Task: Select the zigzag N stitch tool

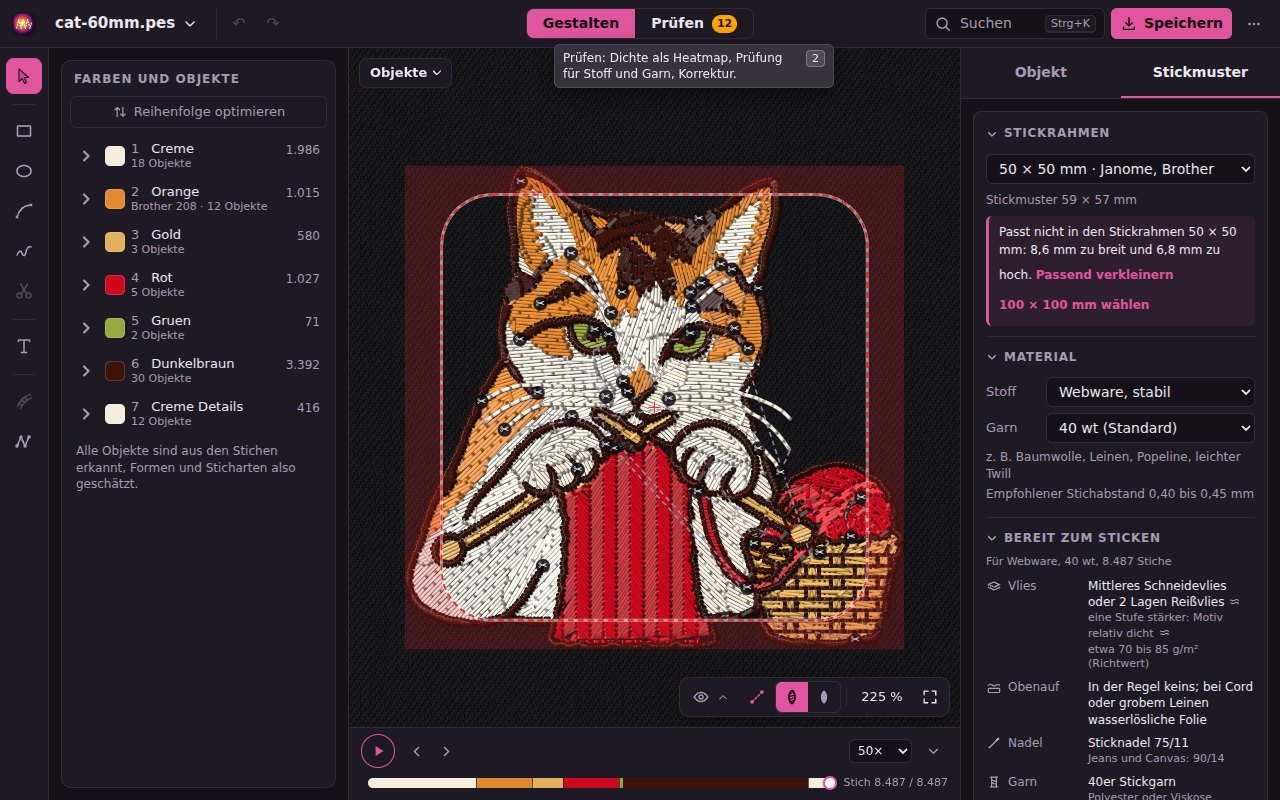Action: (24, 441)
